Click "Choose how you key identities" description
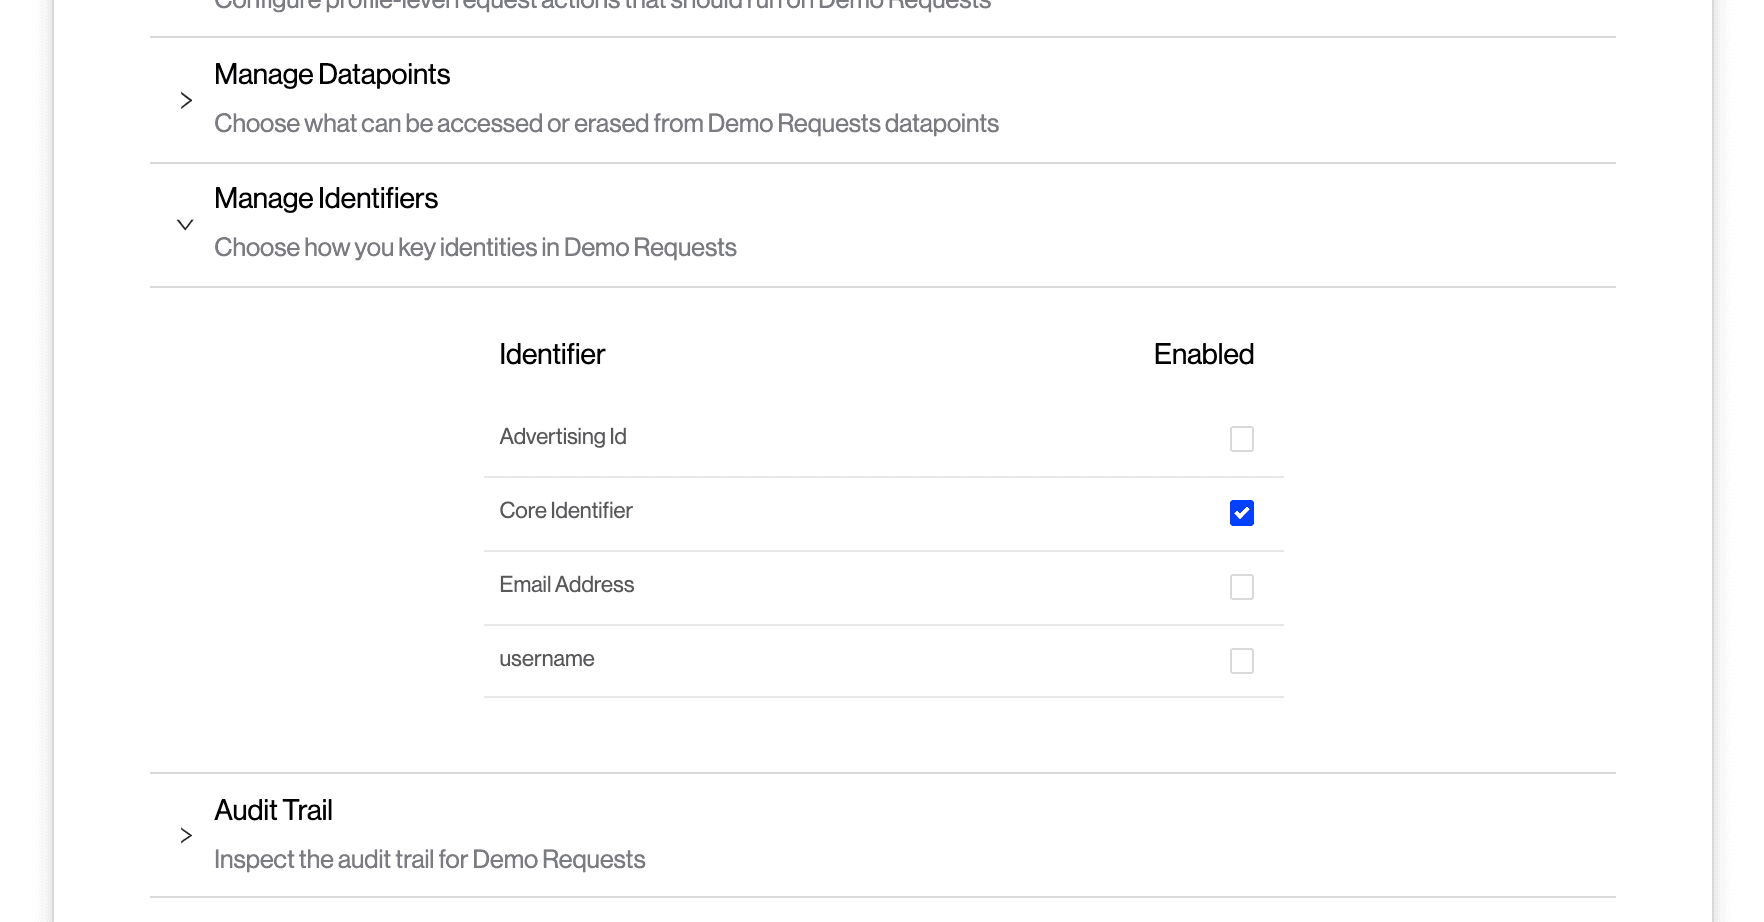Image resolution: width=1764 pixels, height=922 pixels. click(x=475, y=248)
